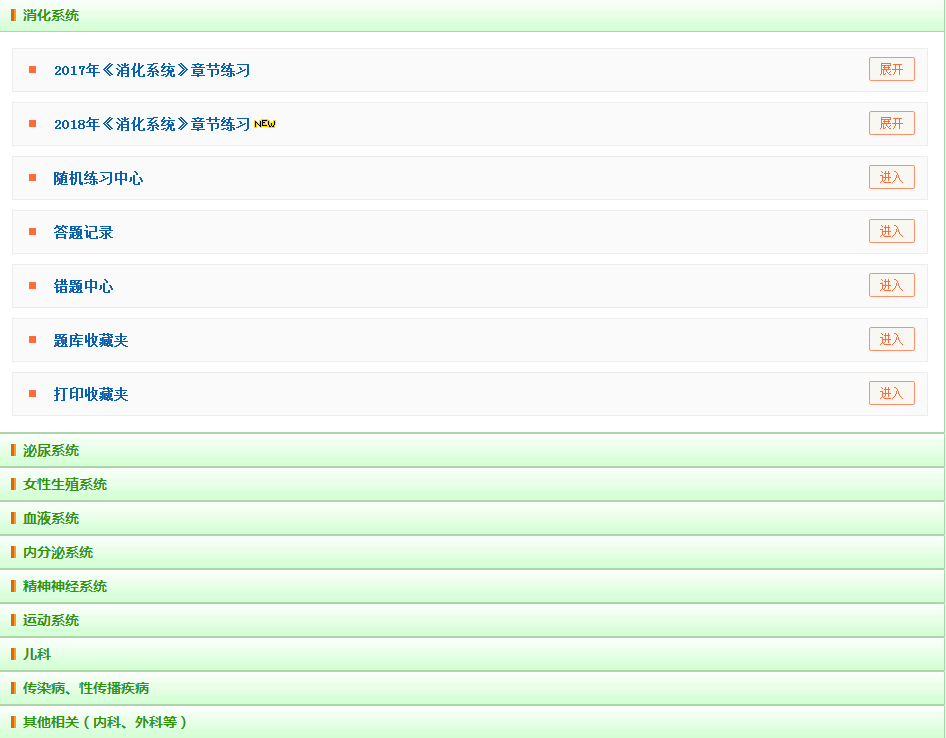
Task: Click the NEW badge icon
Action: (x=264, y=124)
